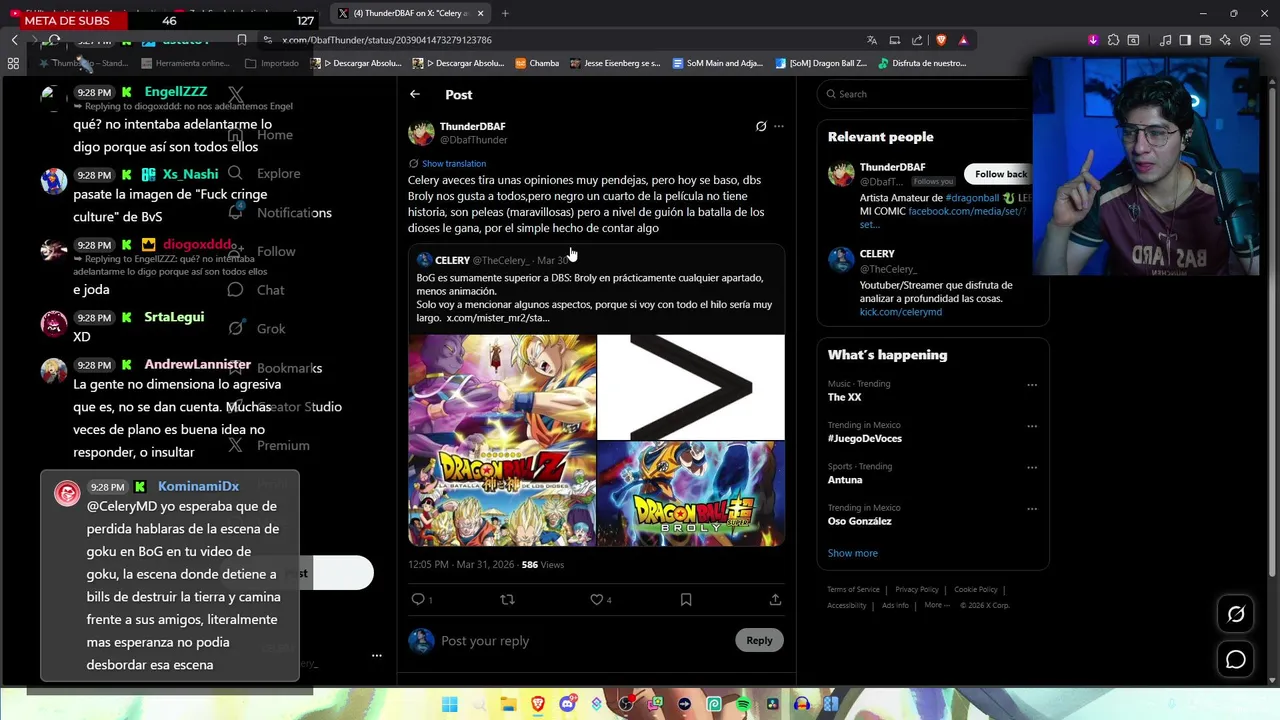Screen dimensions: 1280x720
Task: Open media playlist music note icon
Action: 1166,40
